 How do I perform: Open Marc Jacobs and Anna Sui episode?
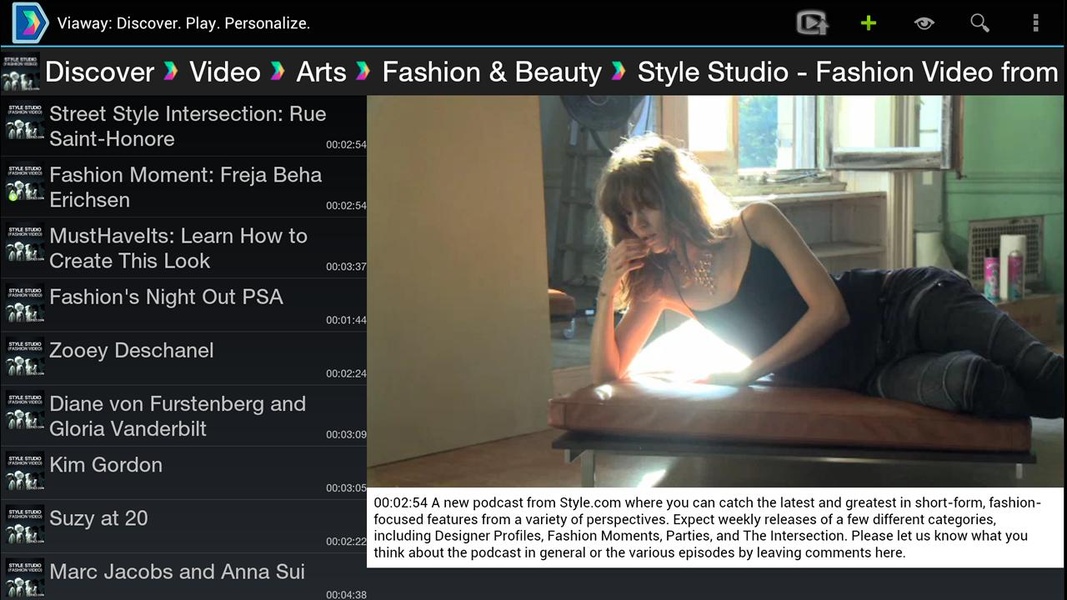point(184,577)
